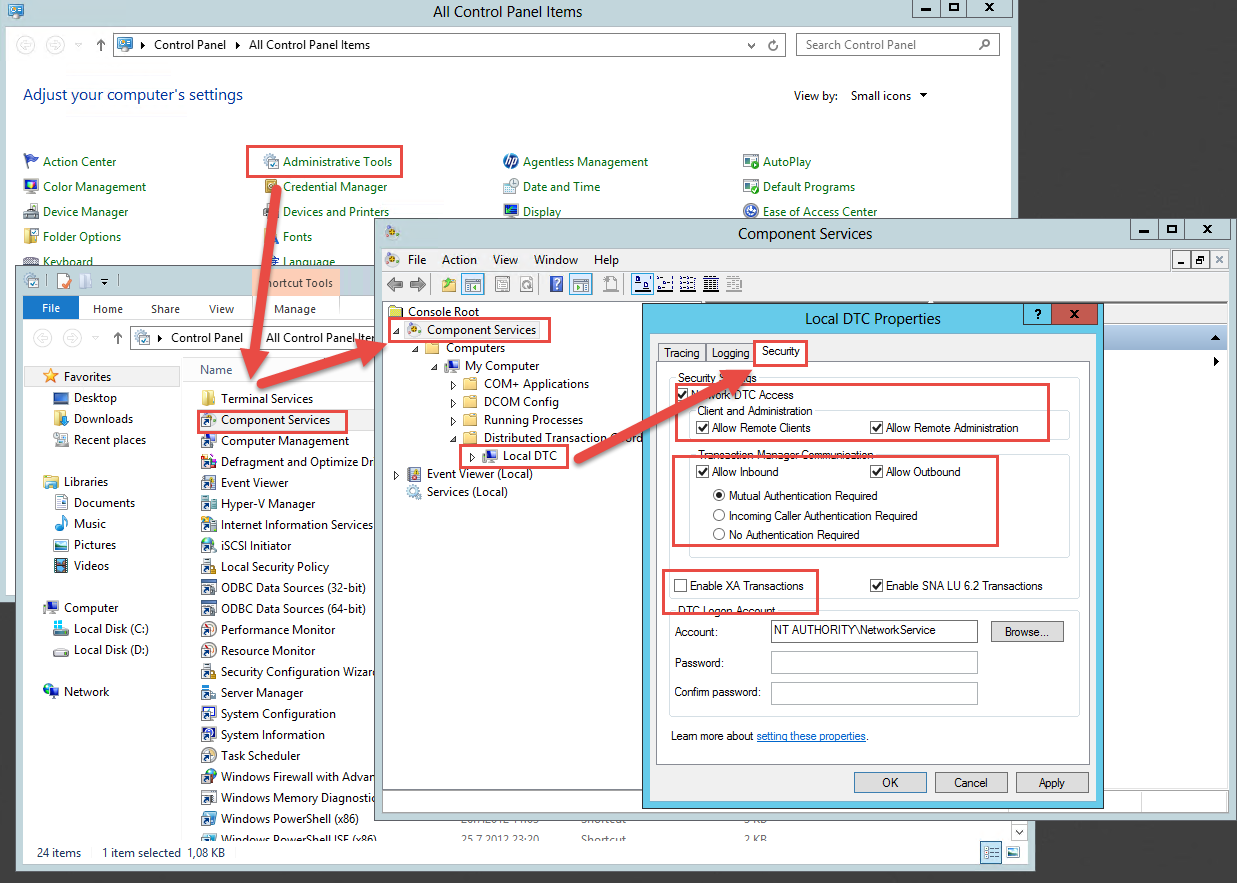The height and width of the screenshot is (883, 1237).
Task: Select the Performance Monitor shortcut icon
Action: [x=209, y=630]
